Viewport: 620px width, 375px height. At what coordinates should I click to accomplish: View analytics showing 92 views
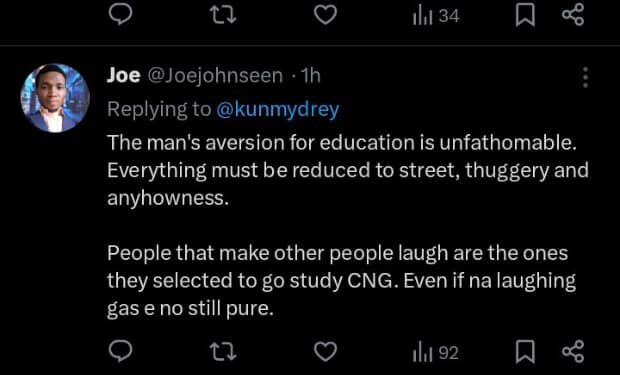click(x=435, y=352)
